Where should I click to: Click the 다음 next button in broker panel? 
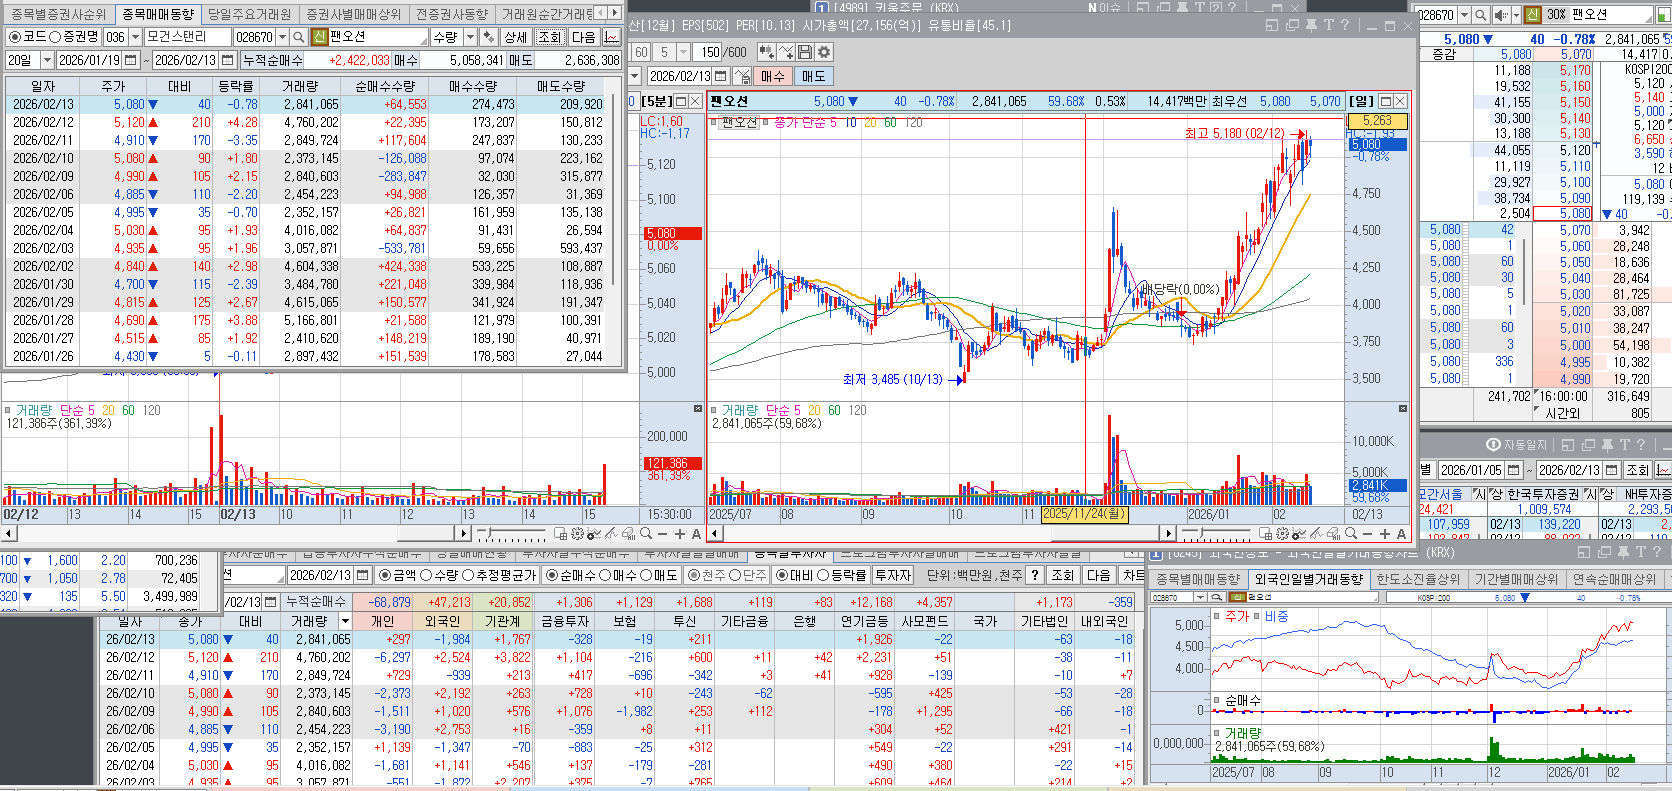tap(583, 37)
